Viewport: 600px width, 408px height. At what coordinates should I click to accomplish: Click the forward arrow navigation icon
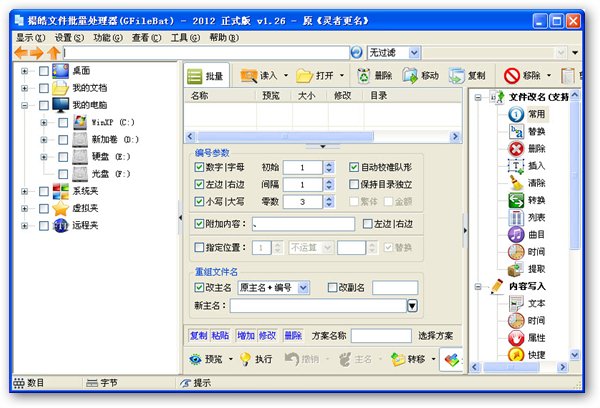(37, 52)
